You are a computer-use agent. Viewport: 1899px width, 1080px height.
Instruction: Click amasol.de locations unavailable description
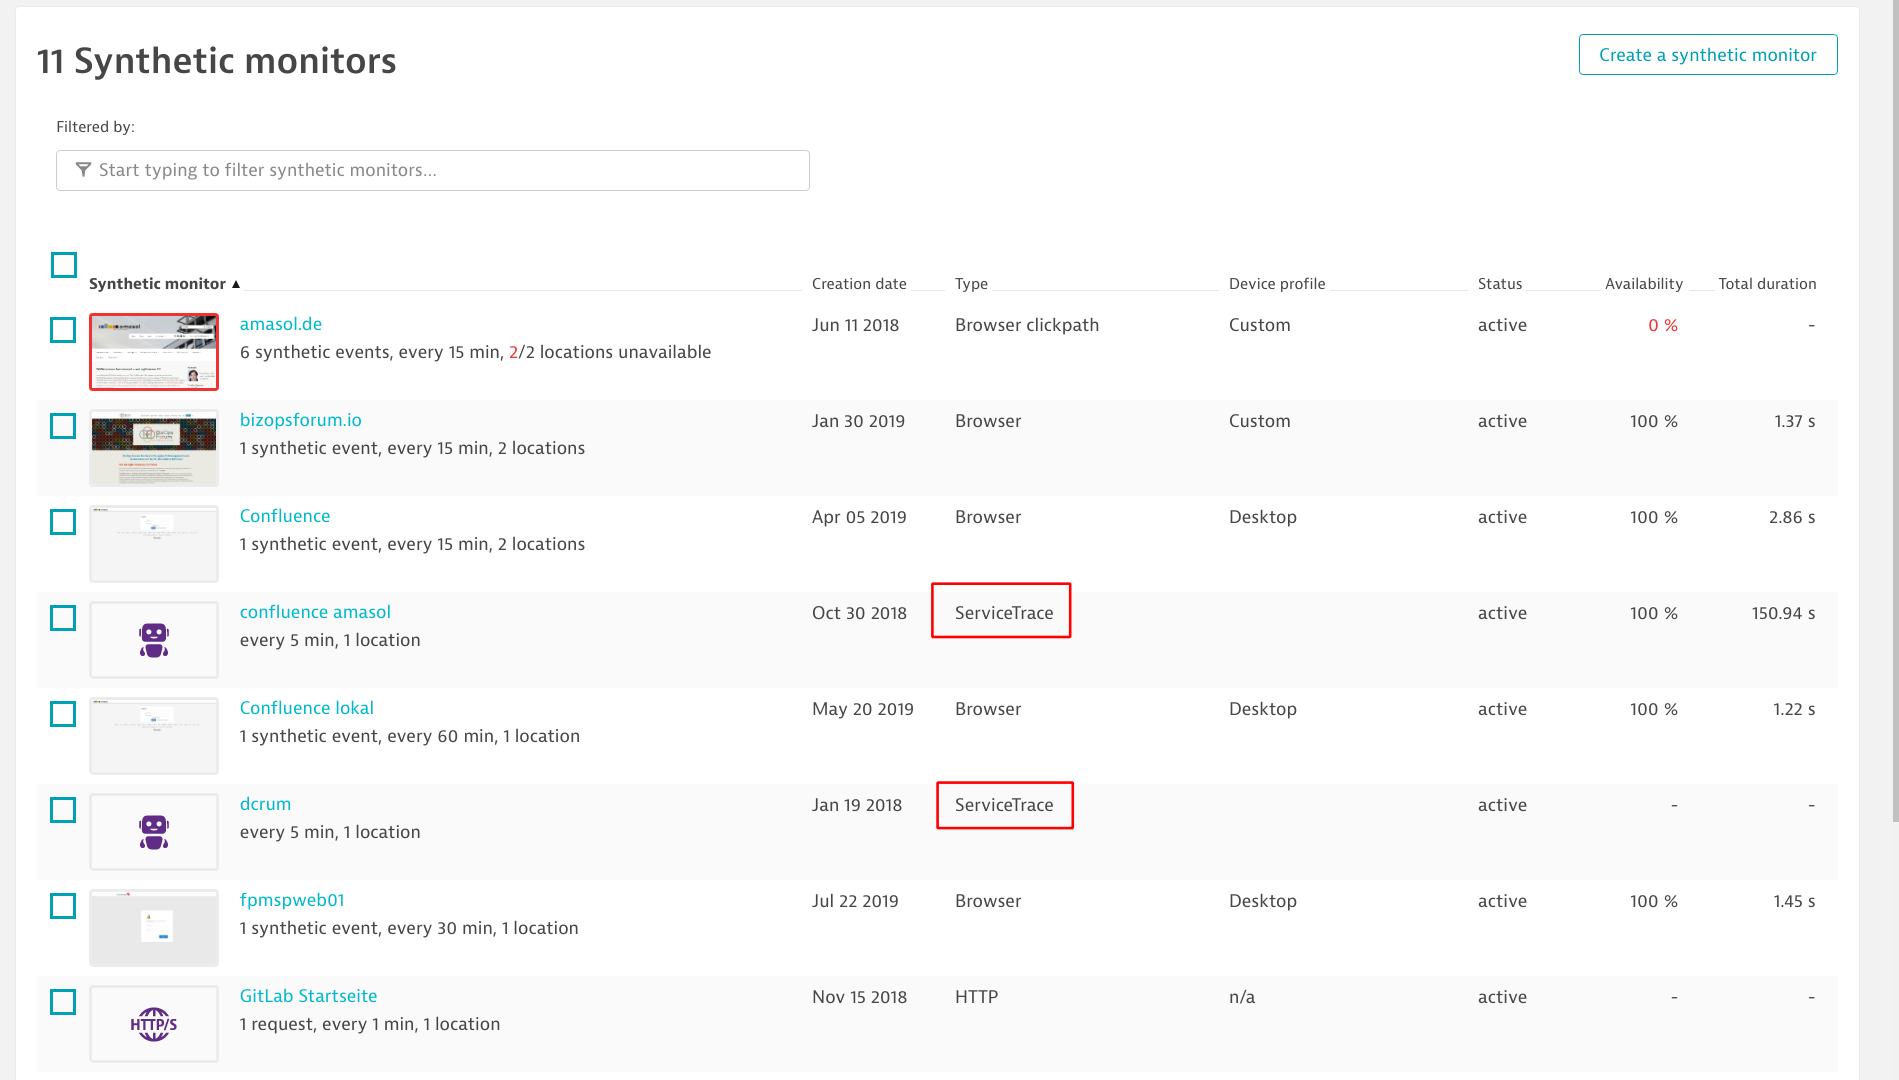(x=475, y=352)
